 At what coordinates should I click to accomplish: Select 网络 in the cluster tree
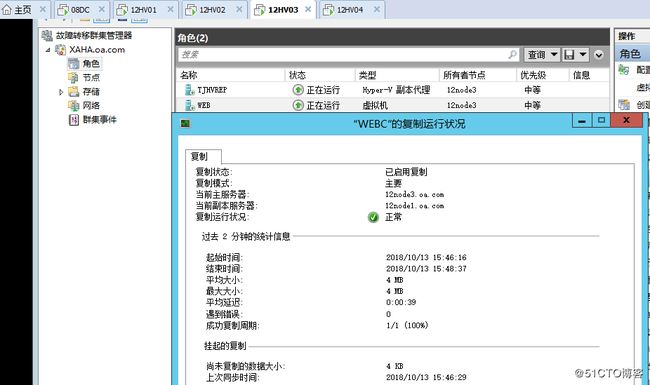(x=91, y=106)
